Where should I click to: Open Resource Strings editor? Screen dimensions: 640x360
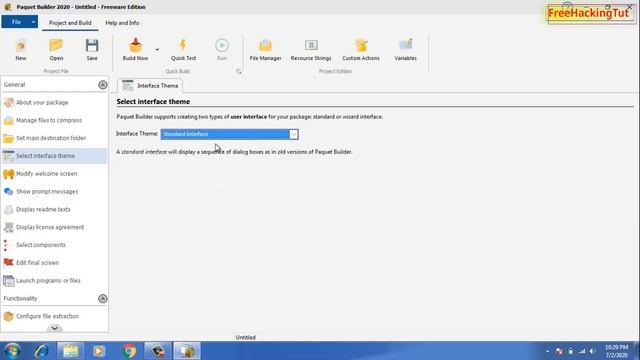311,49
